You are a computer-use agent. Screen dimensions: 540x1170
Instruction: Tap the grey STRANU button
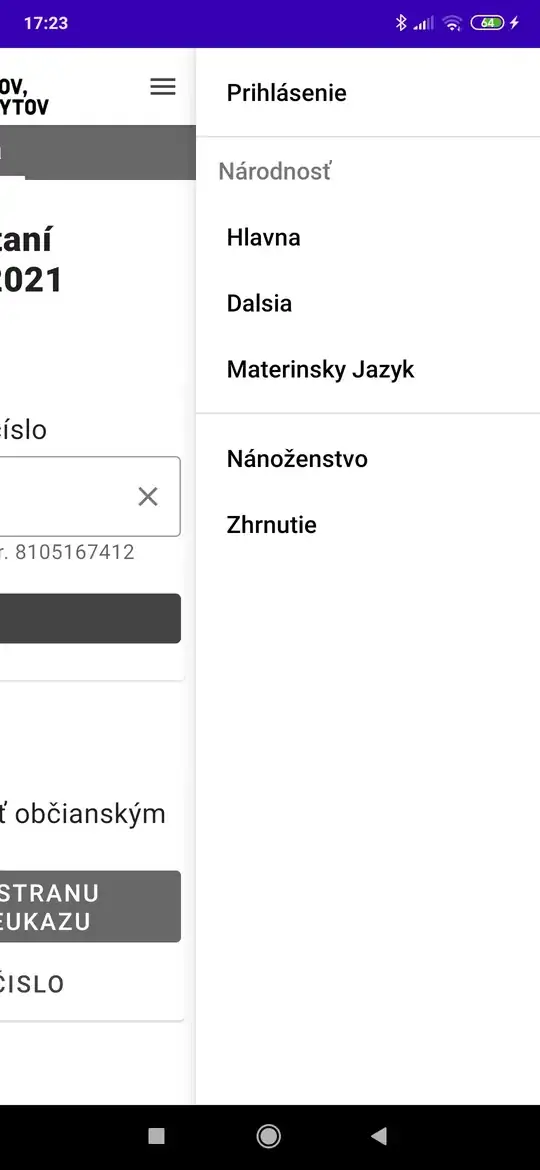90,907
